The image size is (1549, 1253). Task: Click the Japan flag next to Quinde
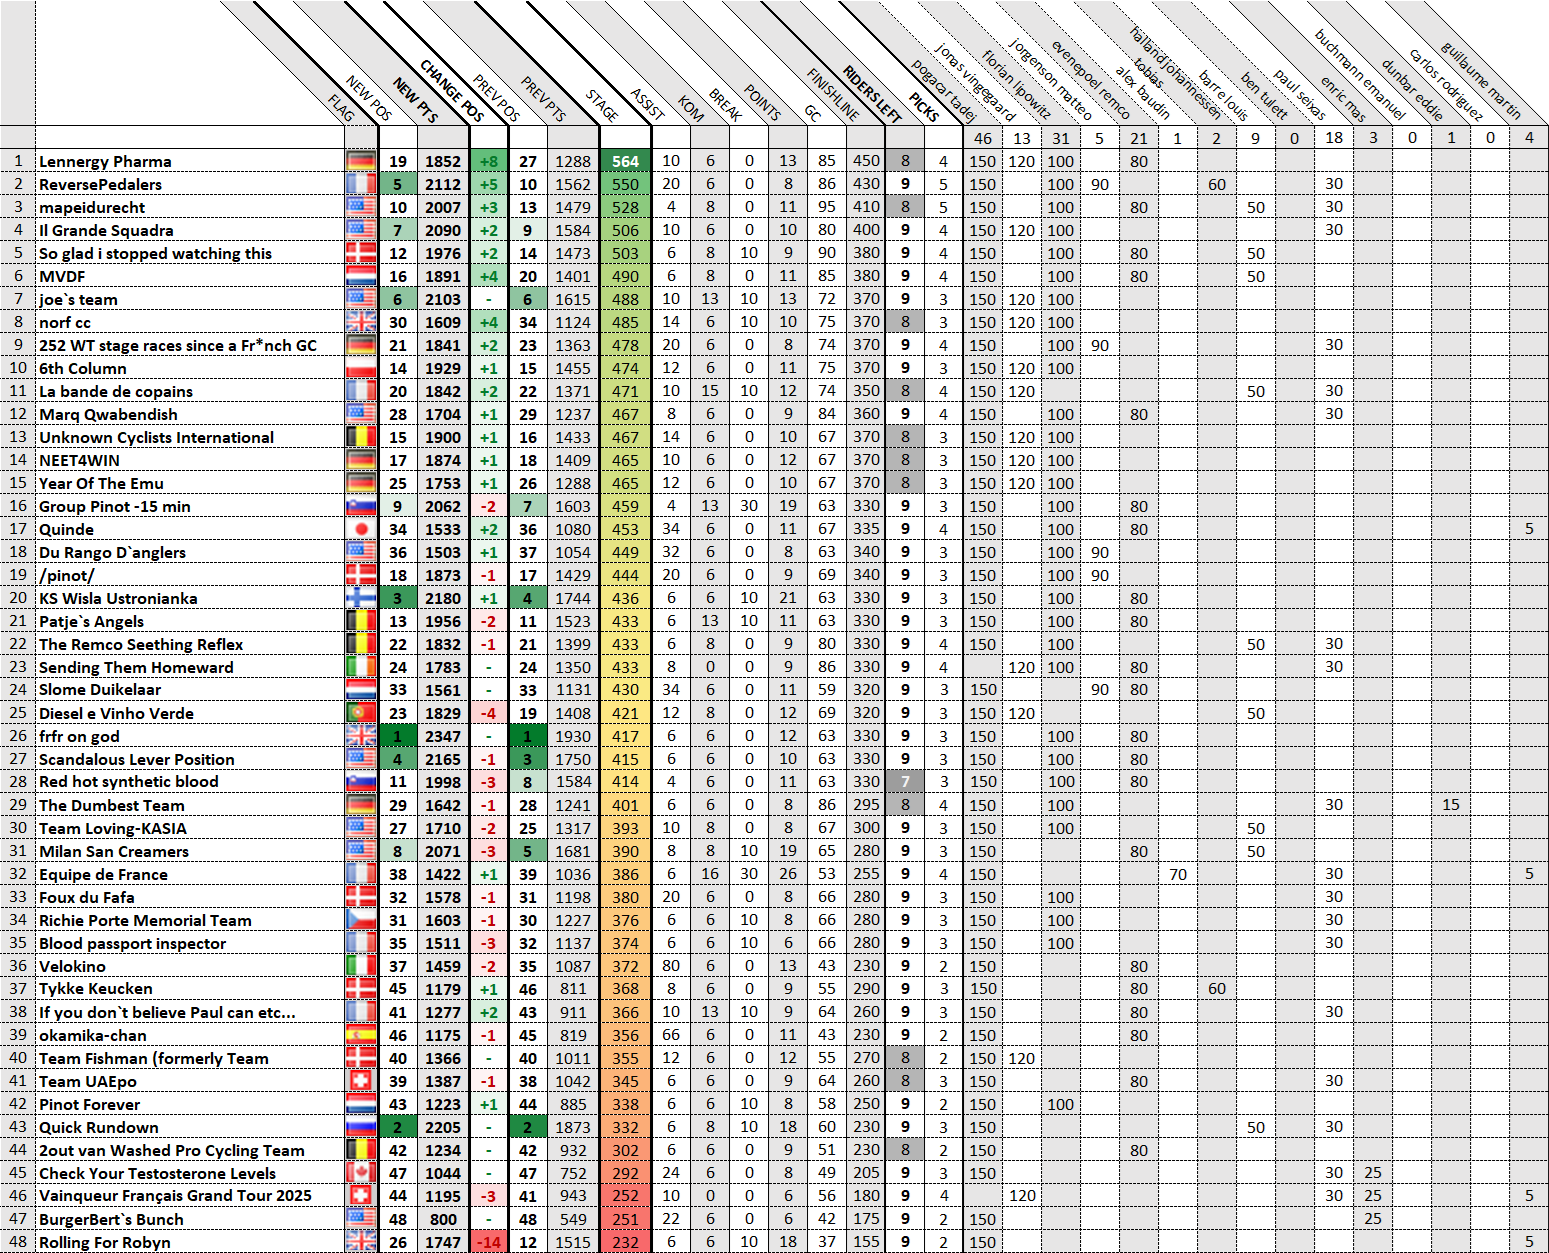point(361,529)
